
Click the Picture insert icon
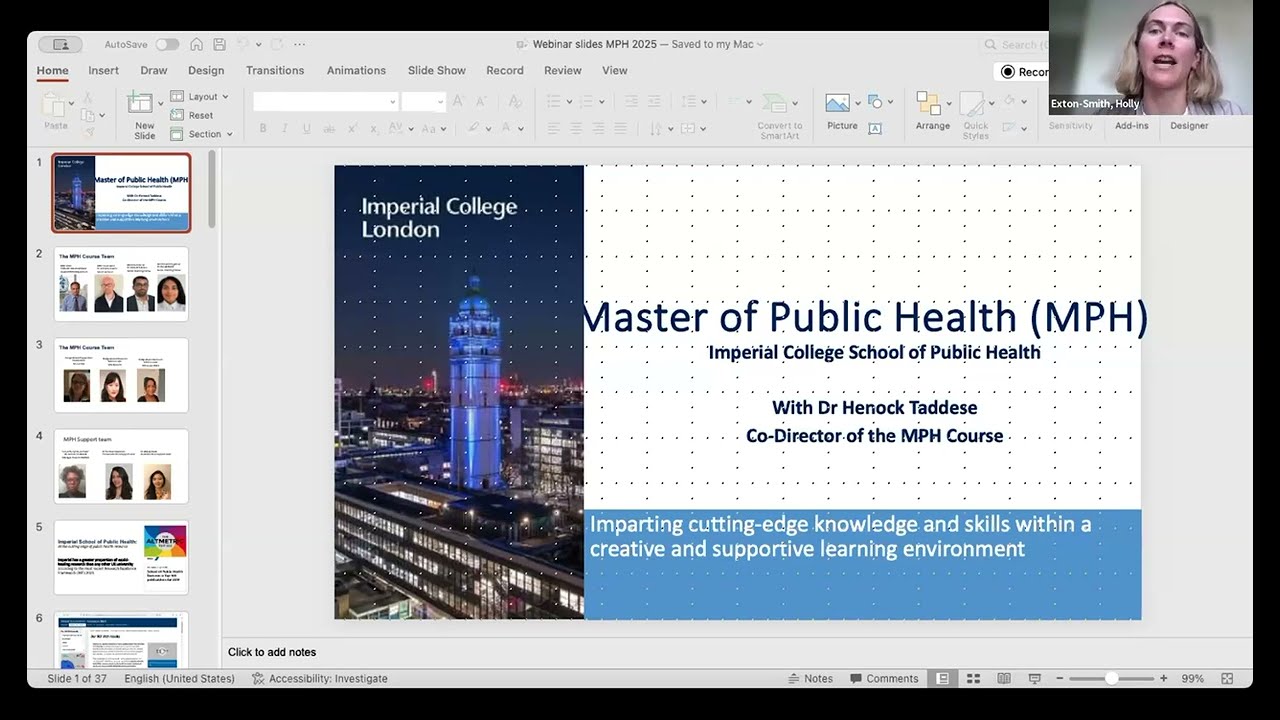tap(837, 102)
